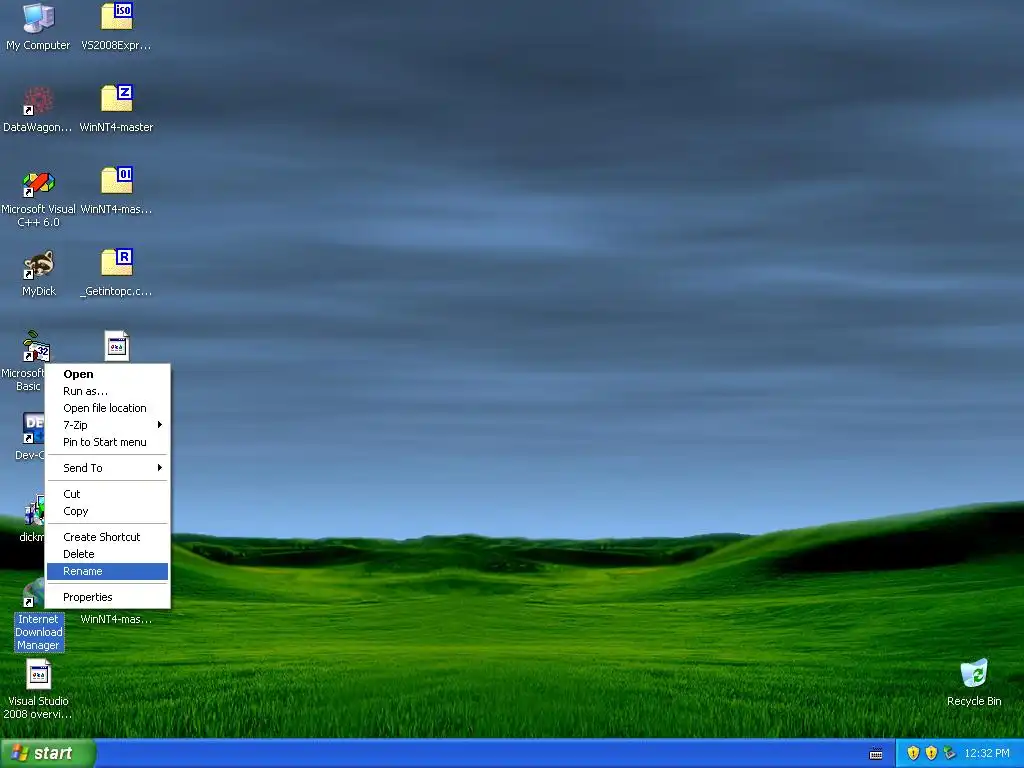Image resolution: width=1024 pixels, height=768 pixels.
Task: Click the first yellow security shield tray icon
Action: tap(913, 754)
